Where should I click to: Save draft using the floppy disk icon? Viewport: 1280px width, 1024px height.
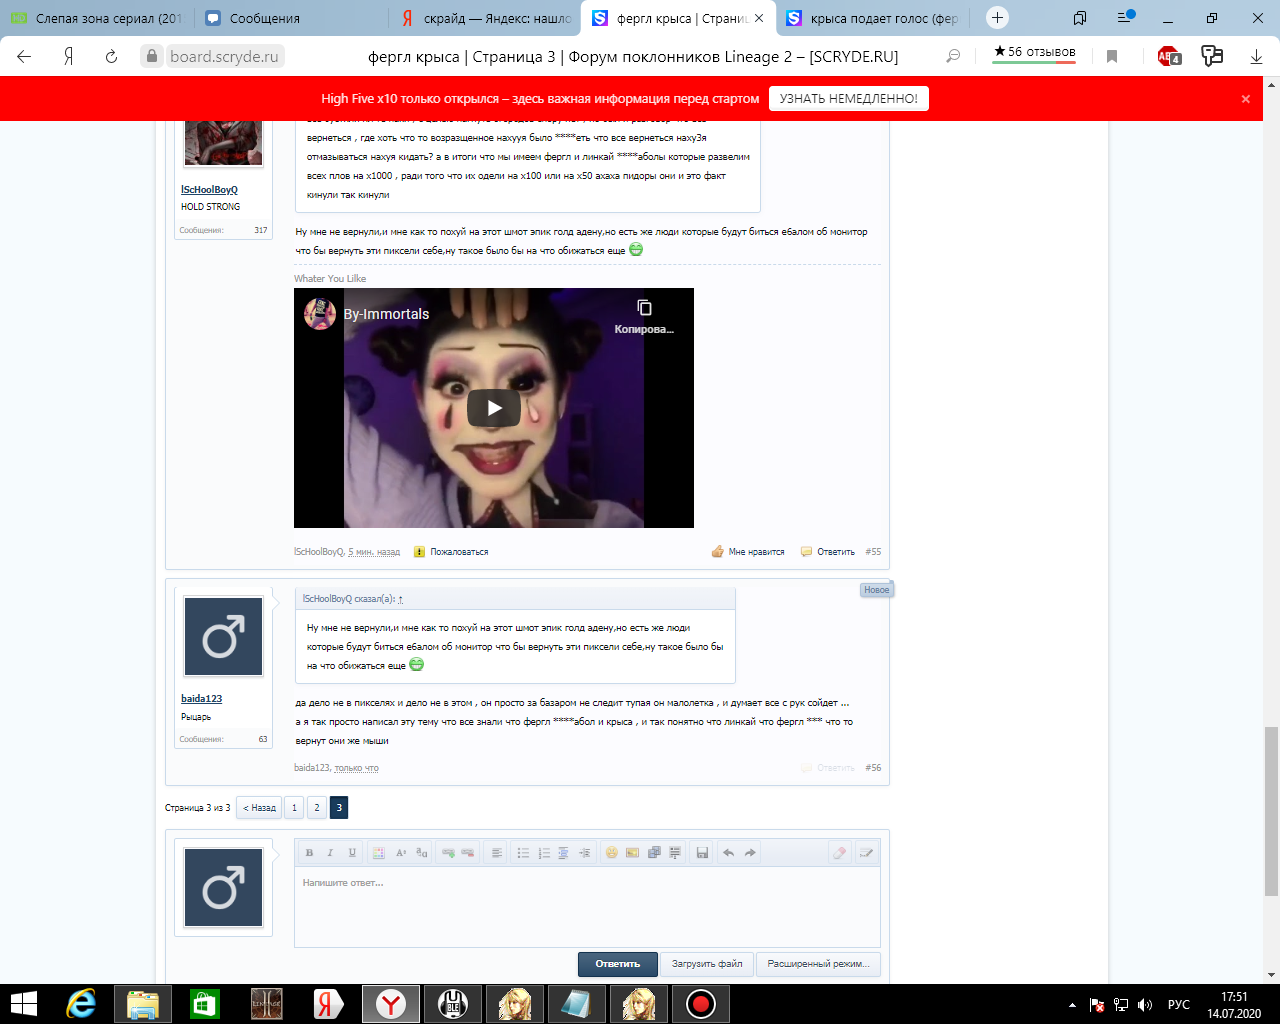tap(702, 853)
